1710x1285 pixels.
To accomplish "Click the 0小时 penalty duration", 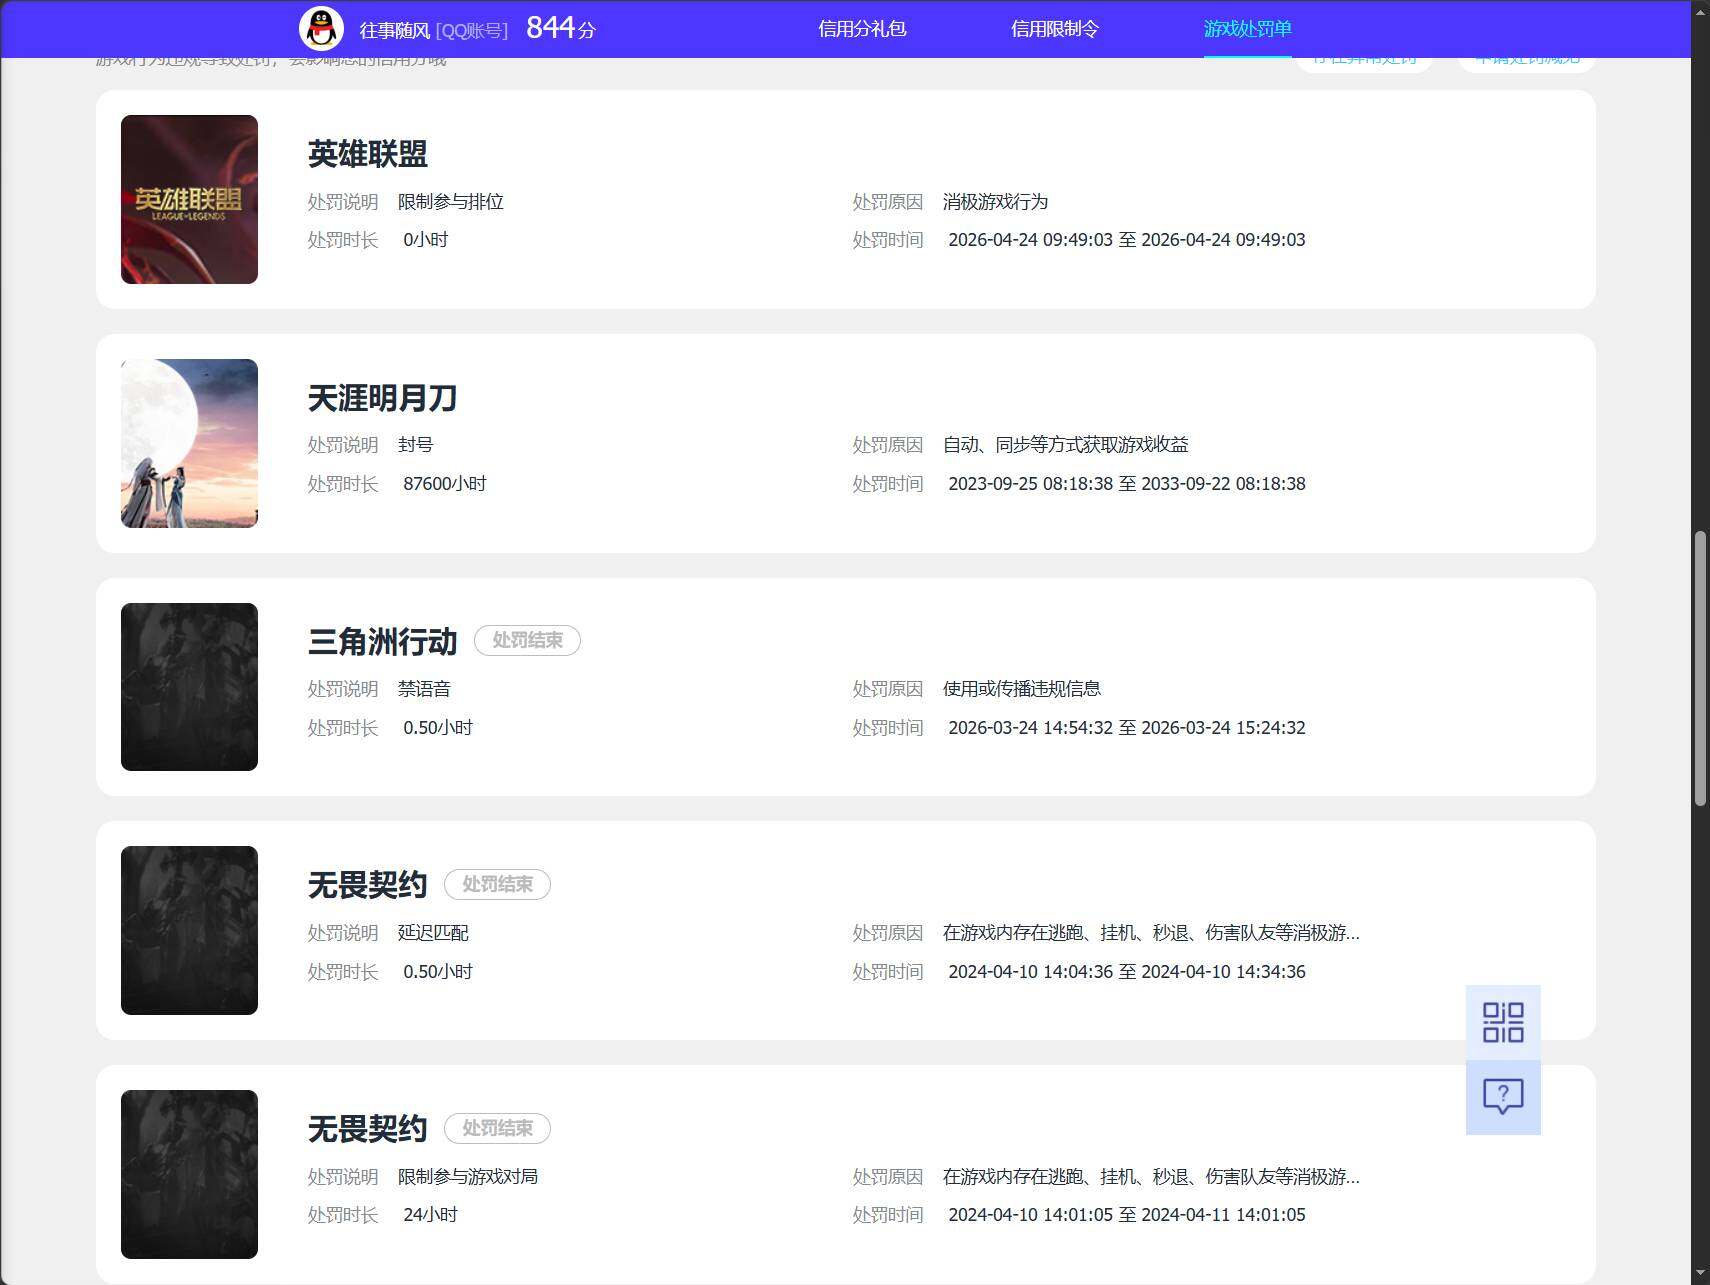I will click(425, 240).
